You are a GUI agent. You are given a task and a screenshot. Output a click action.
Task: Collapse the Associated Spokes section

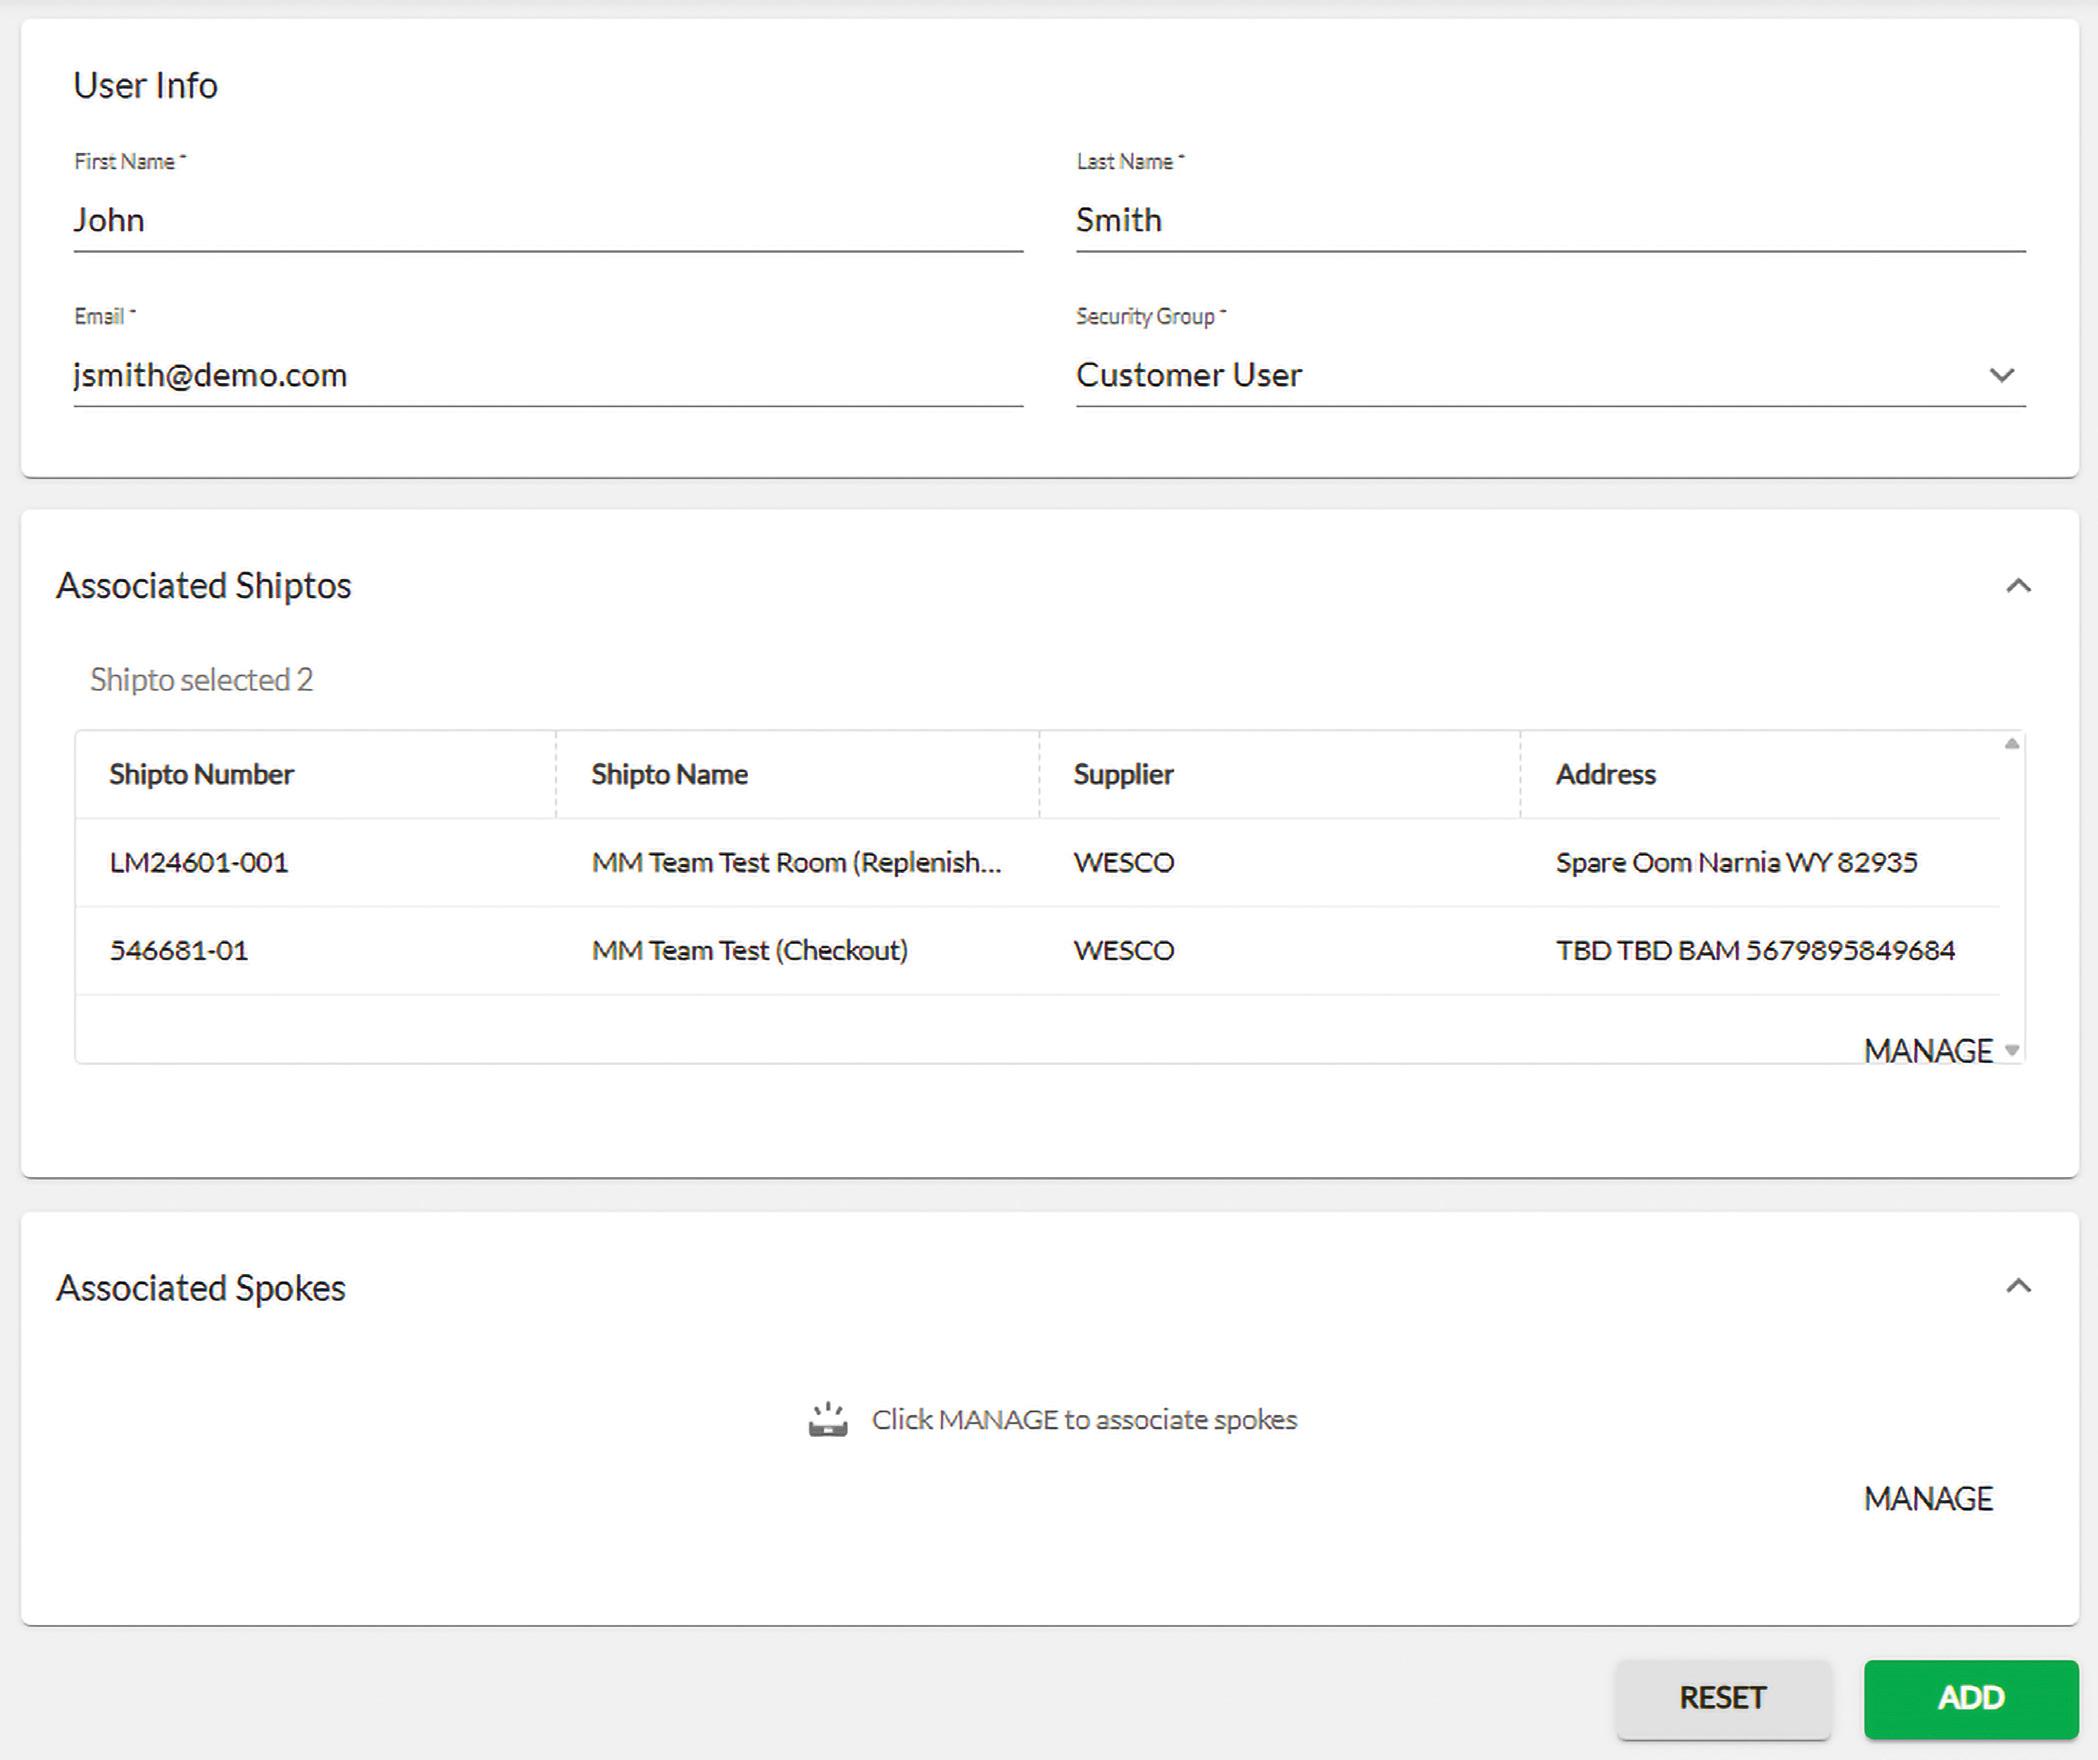[x=2018, y=1286]
